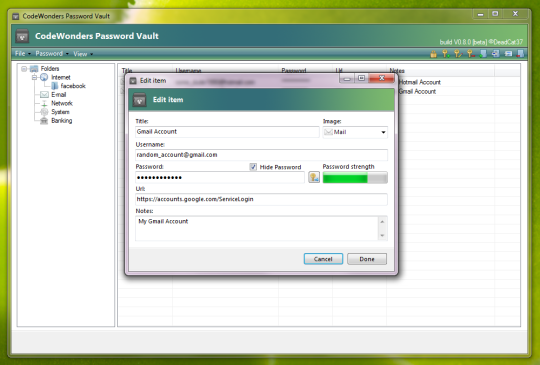The width and height of the screenshot is (540, 365).
Task: Open the View menu
Action: (x=83, y=54)
